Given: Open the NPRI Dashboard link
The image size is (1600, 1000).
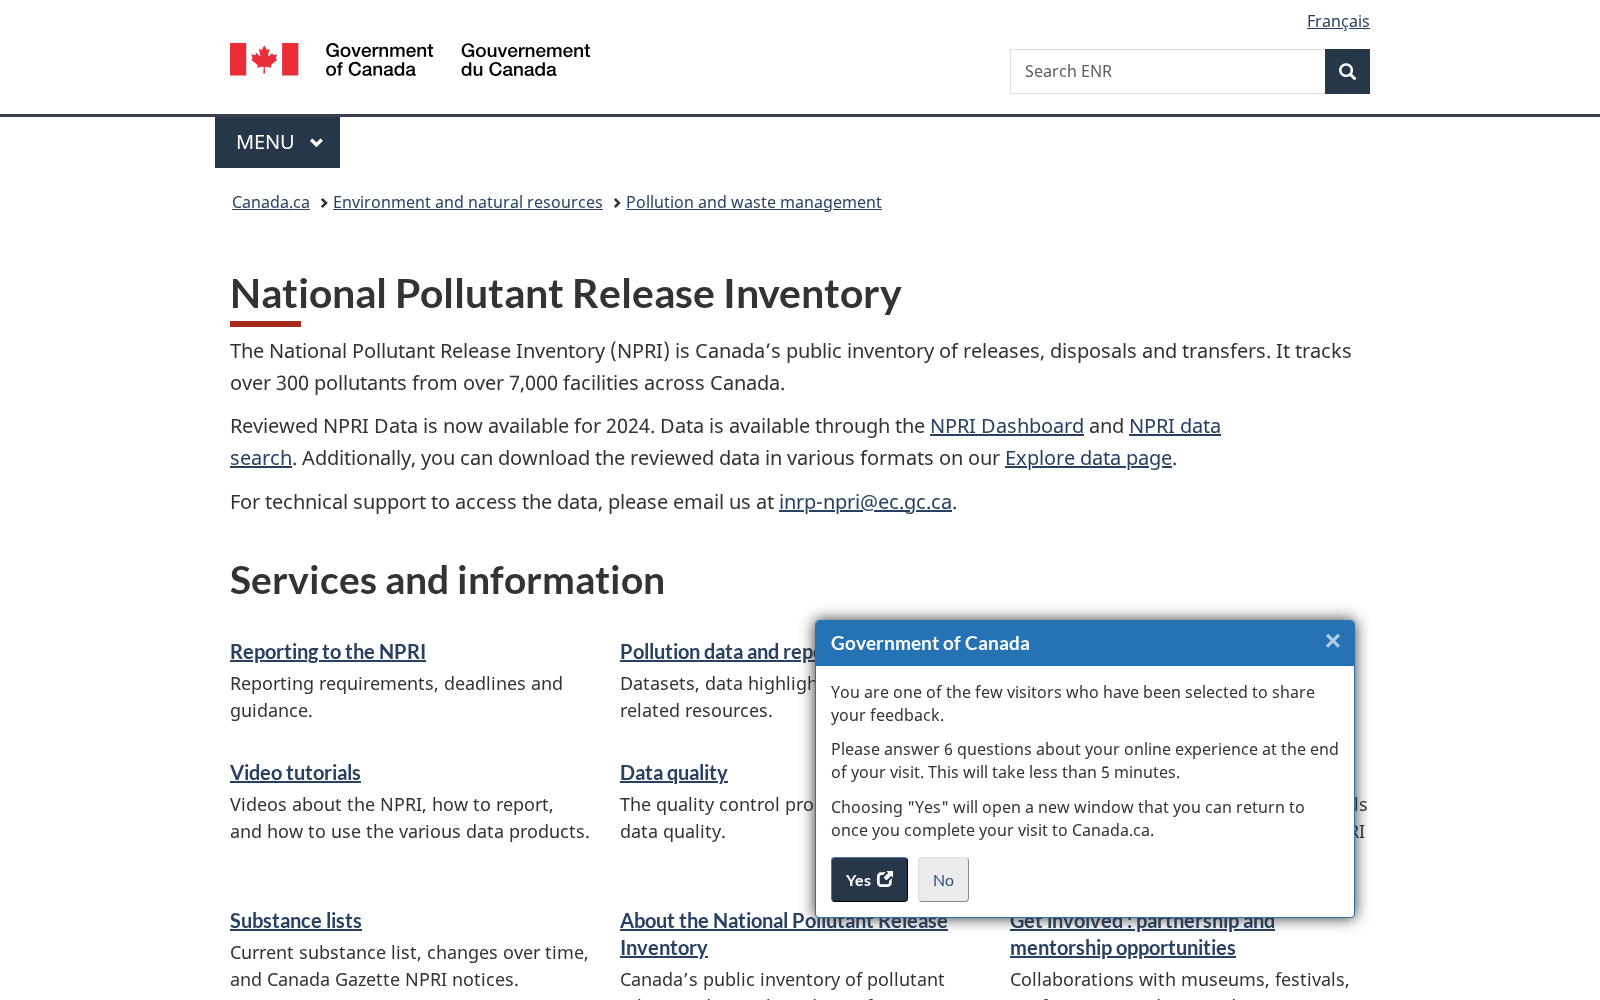Looking at the screenshot, I should coord(1007,426).
